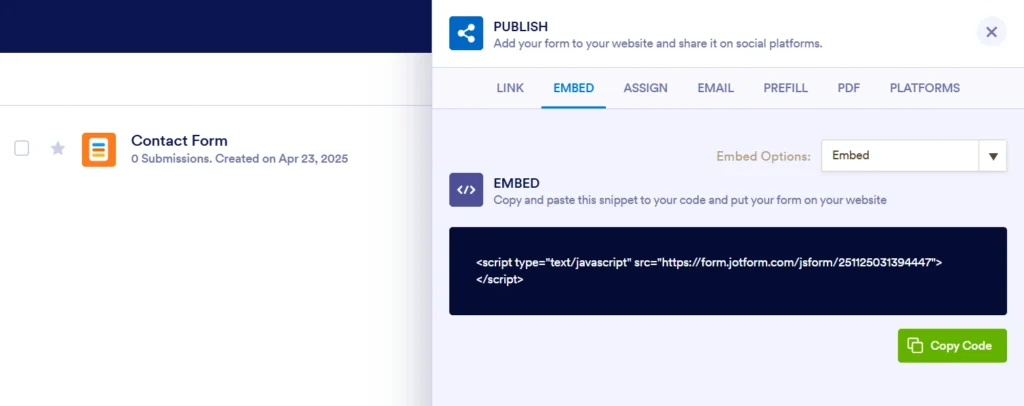Click 'Copy and paste this snippet' description
The image size is (1024, 406).
[x=690, y=200]
